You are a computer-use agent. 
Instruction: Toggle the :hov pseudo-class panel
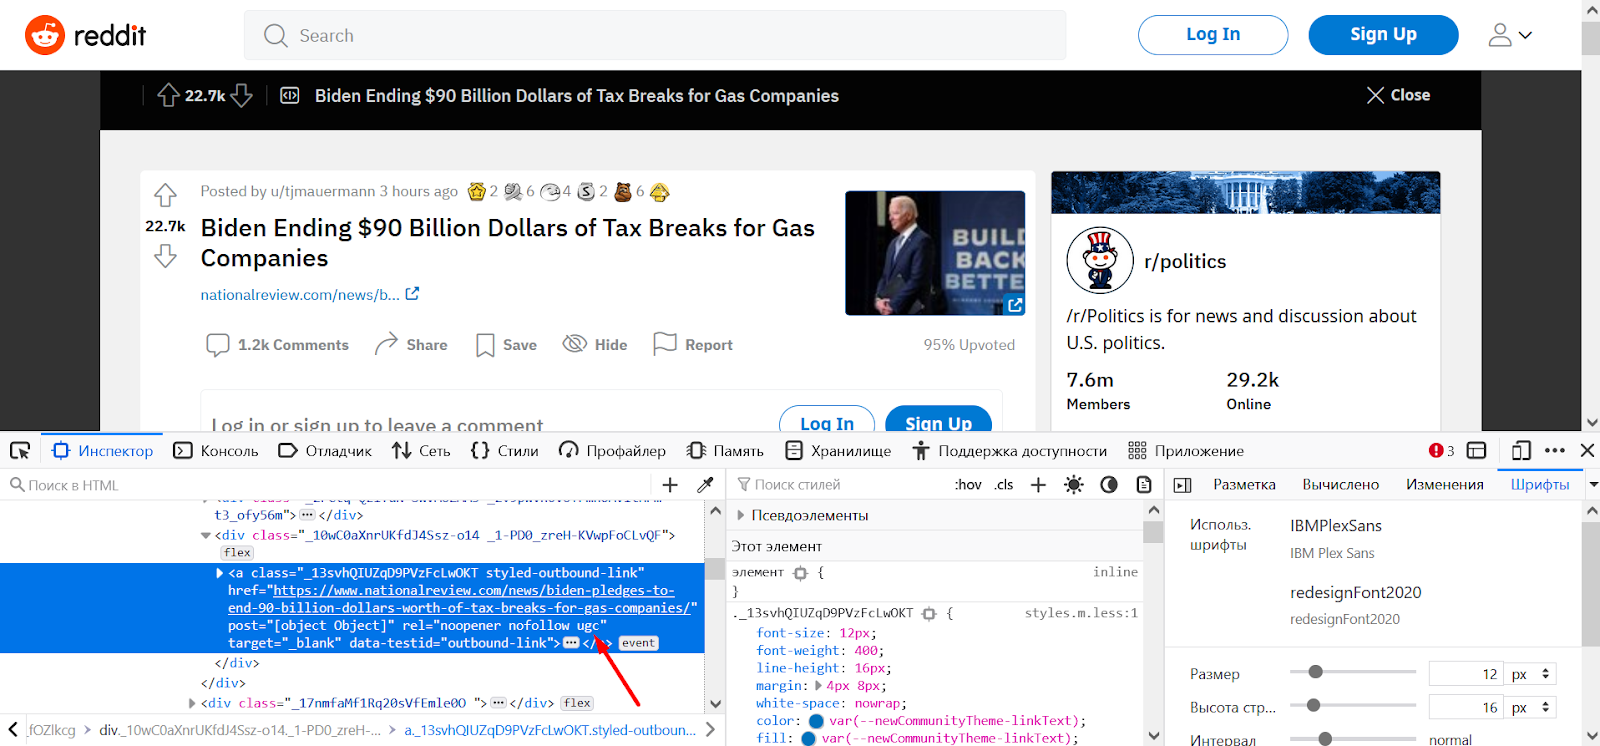point(968,485)
